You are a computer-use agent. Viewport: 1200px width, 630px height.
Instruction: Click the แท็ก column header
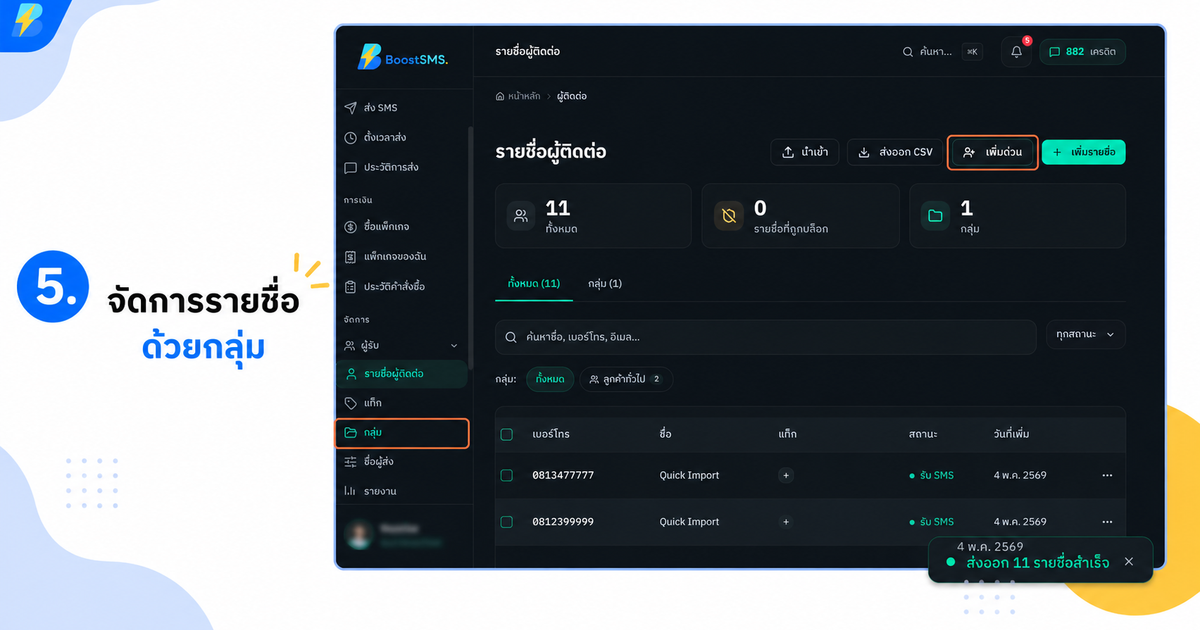click(x=787, y=434)
